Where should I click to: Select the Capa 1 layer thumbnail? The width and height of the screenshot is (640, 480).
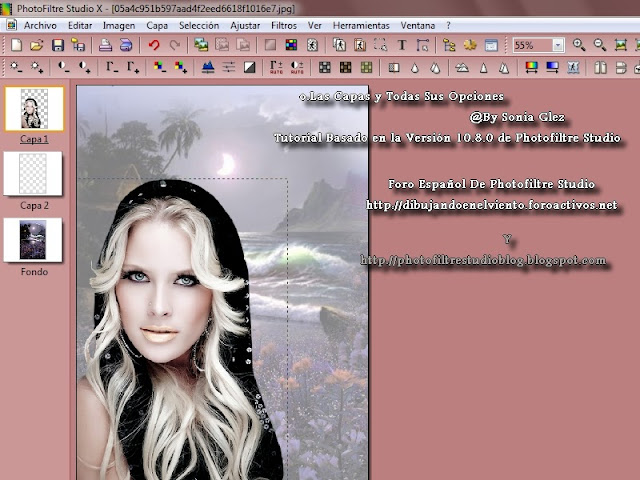(34, 109)
